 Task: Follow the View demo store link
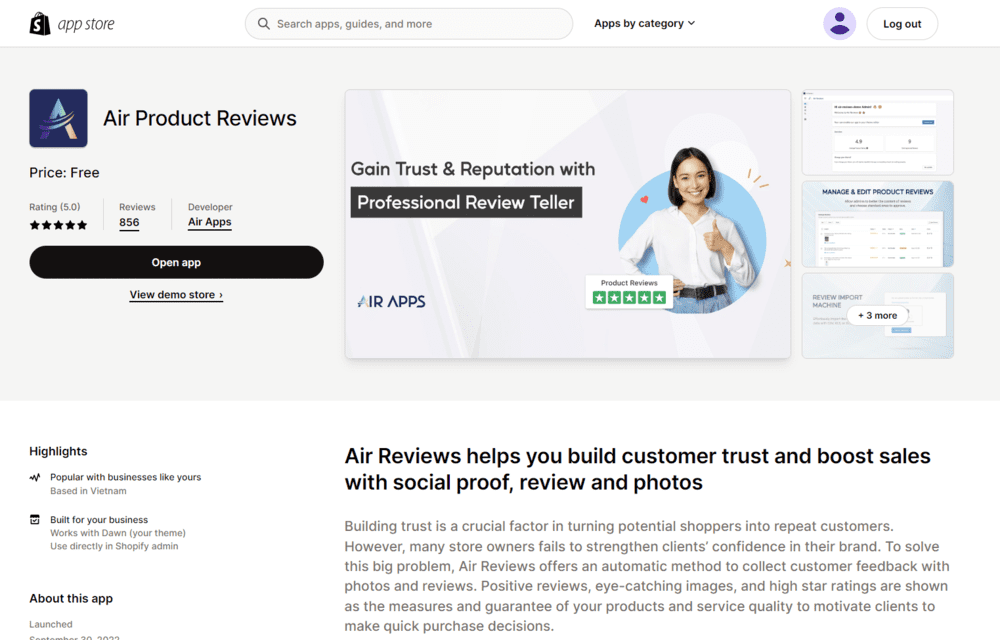pyautogui.click(x=176, y=295)
